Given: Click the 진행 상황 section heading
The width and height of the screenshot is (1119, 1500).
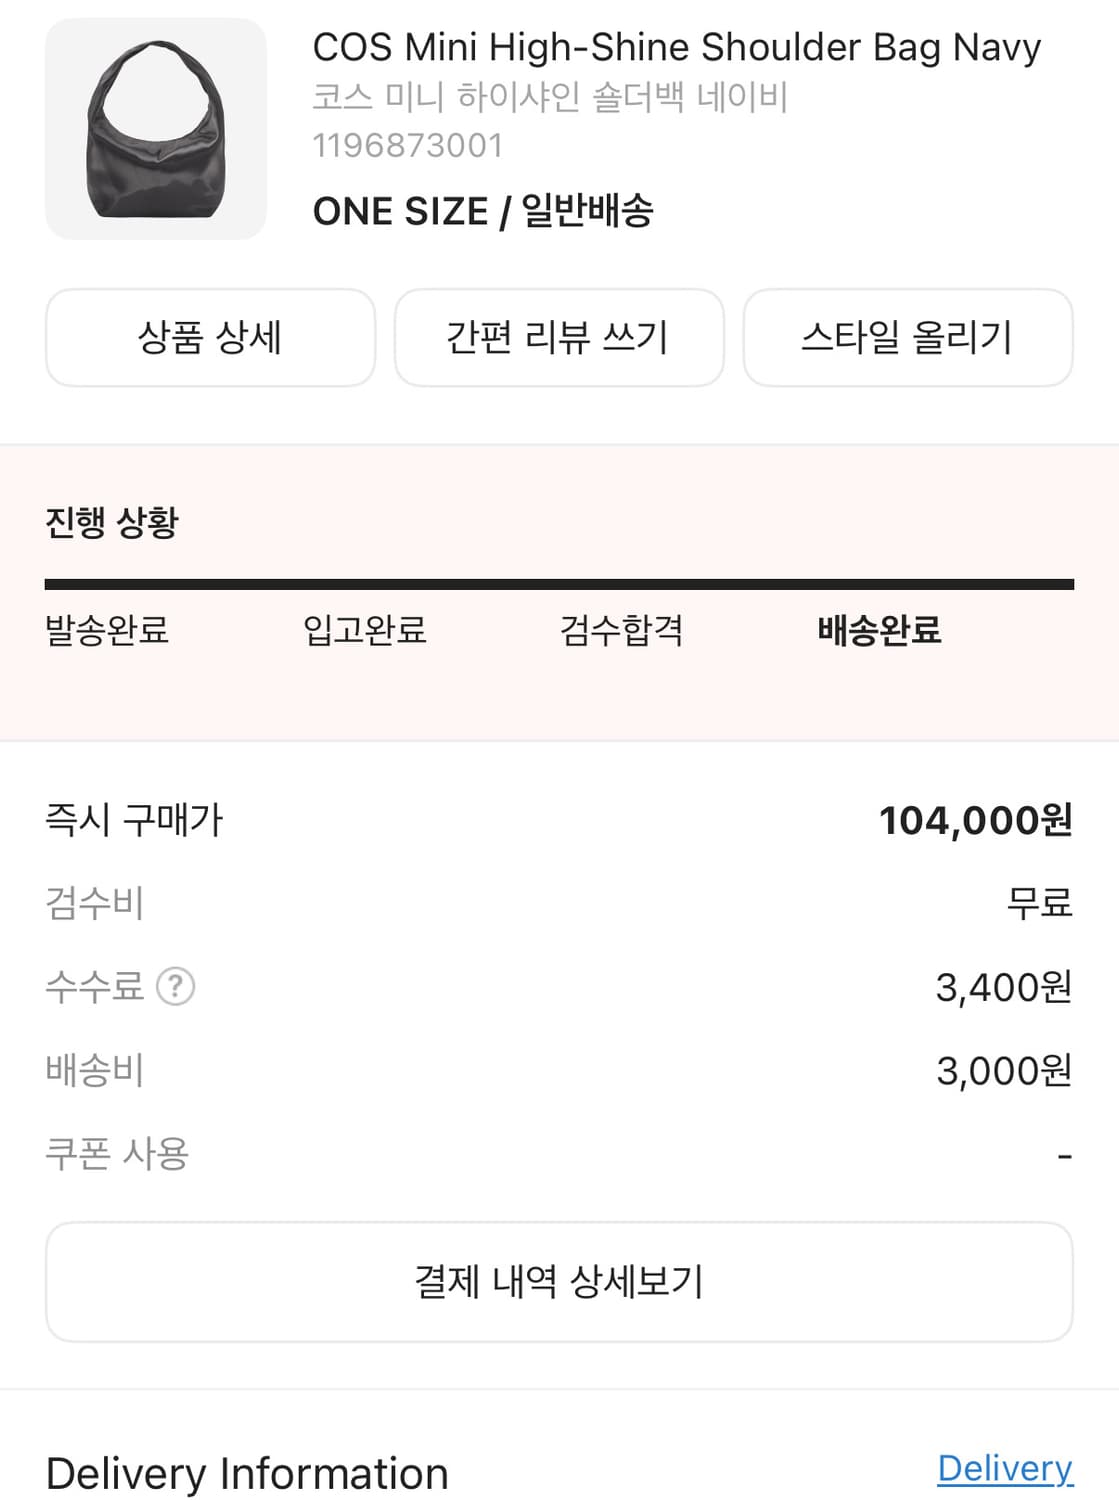Looking at the screenshot, I should click(x=112, y=522).
